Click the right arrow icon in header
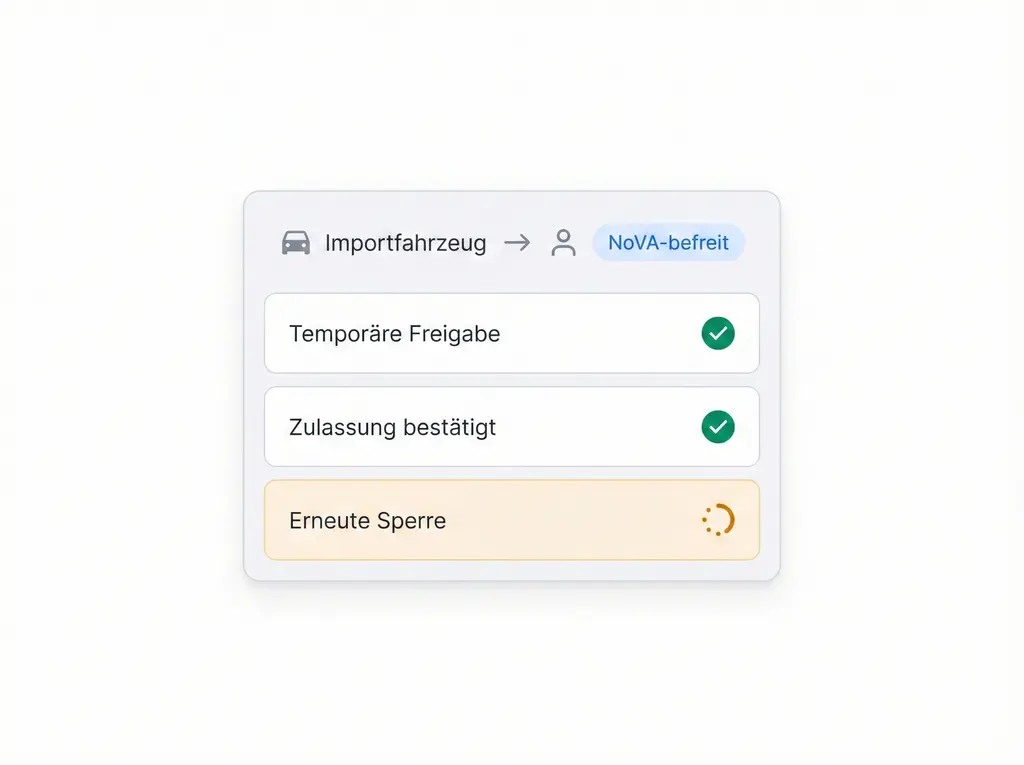The image size is (1024, 765). point(517,243)
